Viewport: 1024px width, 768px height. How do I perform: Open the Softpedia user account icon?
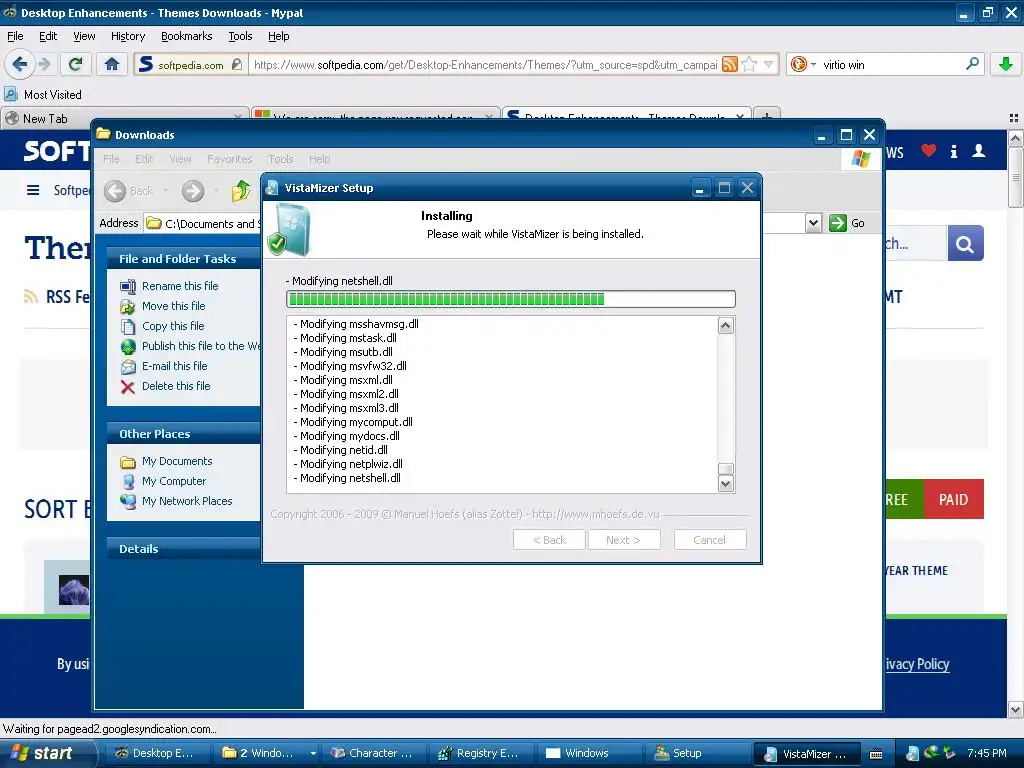pyautogui.click(x=978, y=151)
